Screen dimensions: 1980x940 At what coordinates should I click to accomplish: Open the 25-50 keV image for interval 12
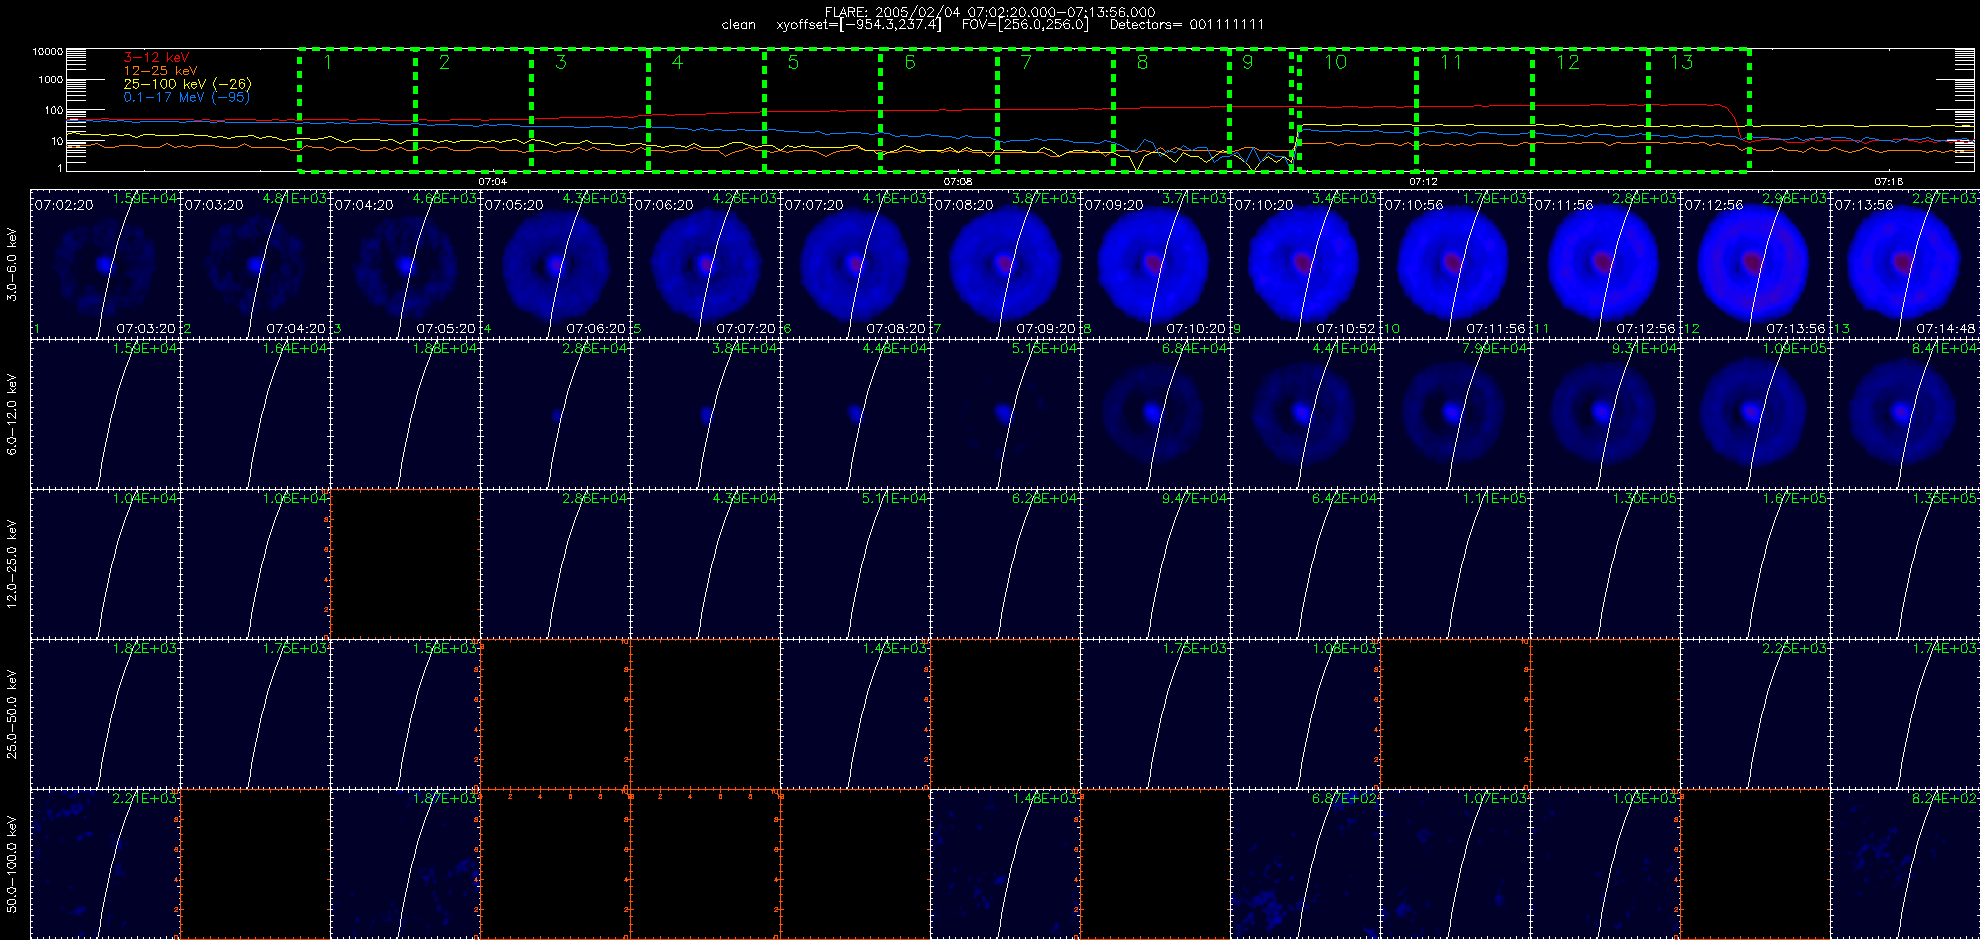pos(1755,714)
